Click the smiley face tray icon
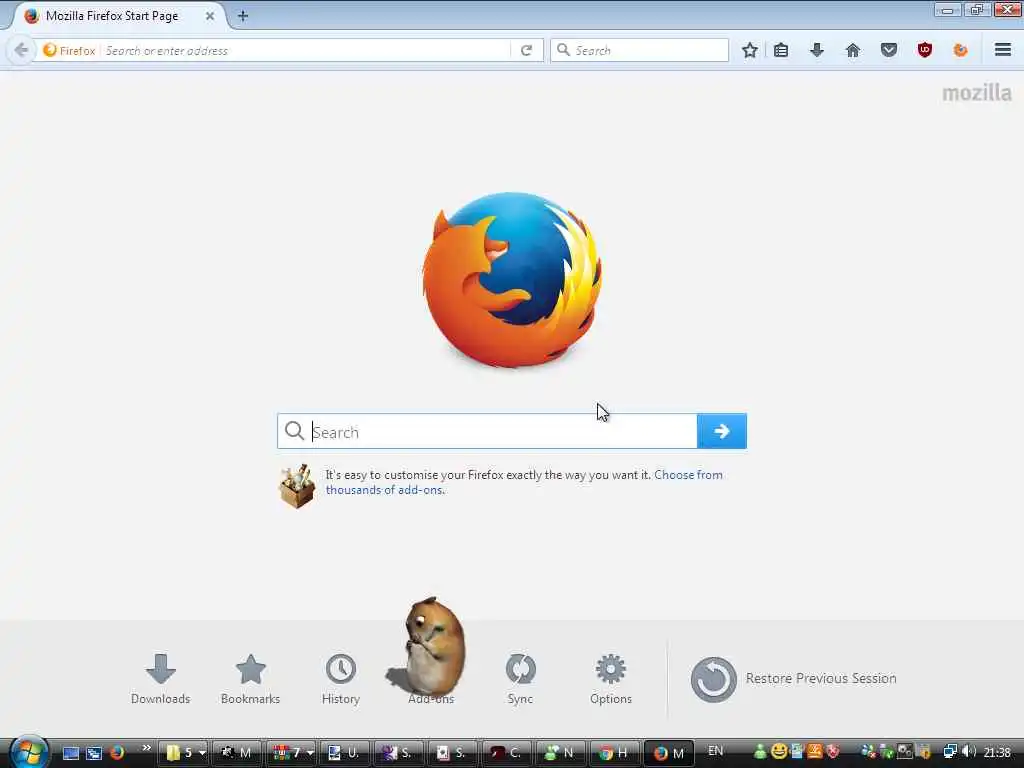 click(x=778, y=752)
